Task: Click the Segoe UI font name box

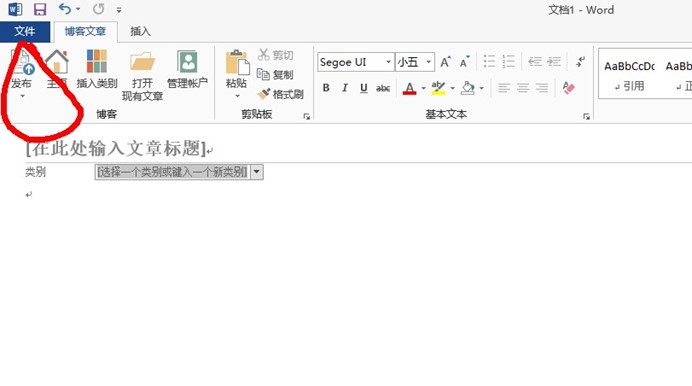Action: click(x=351, y=62)
